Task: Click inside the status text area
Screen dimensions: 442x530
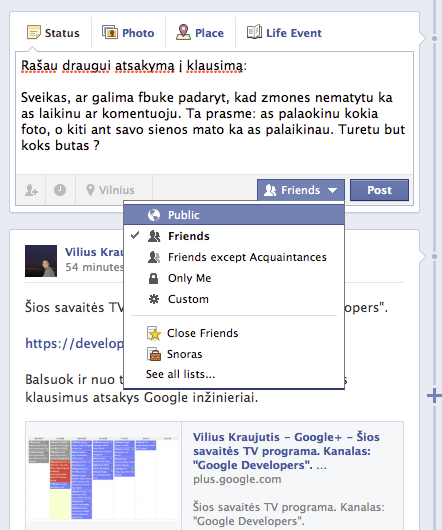Action: click(x=214, y=113)
